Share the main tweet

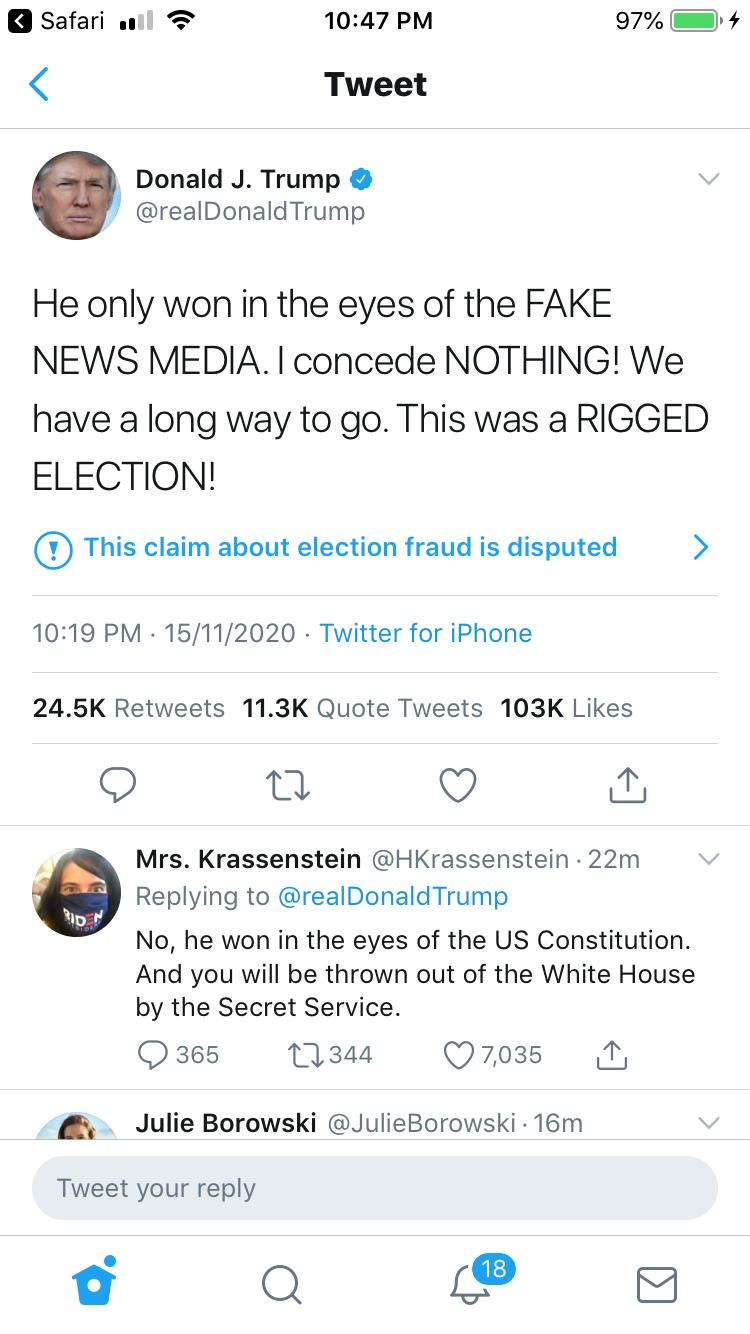pyautogui.click(x=628, y=785)
